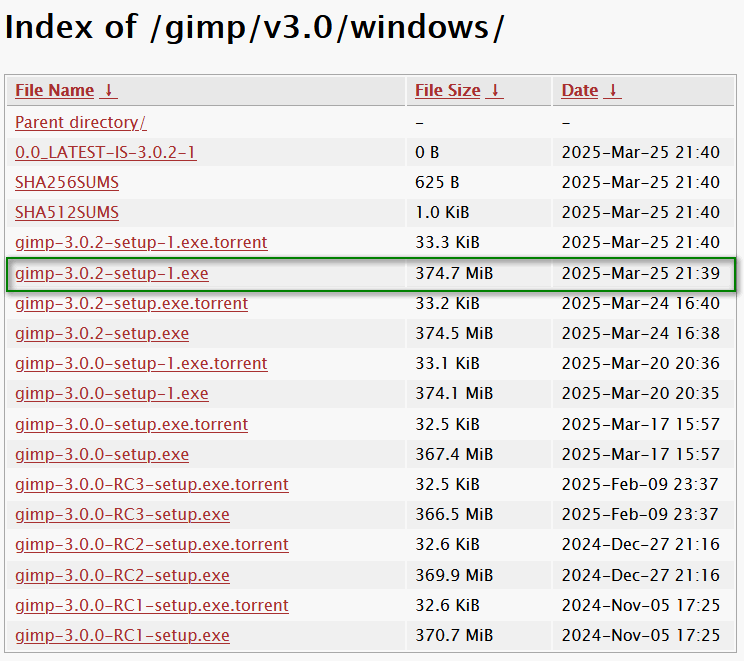
Task: Download gimp-3.0.2-setup.exe
Action: tap(102, 334)
